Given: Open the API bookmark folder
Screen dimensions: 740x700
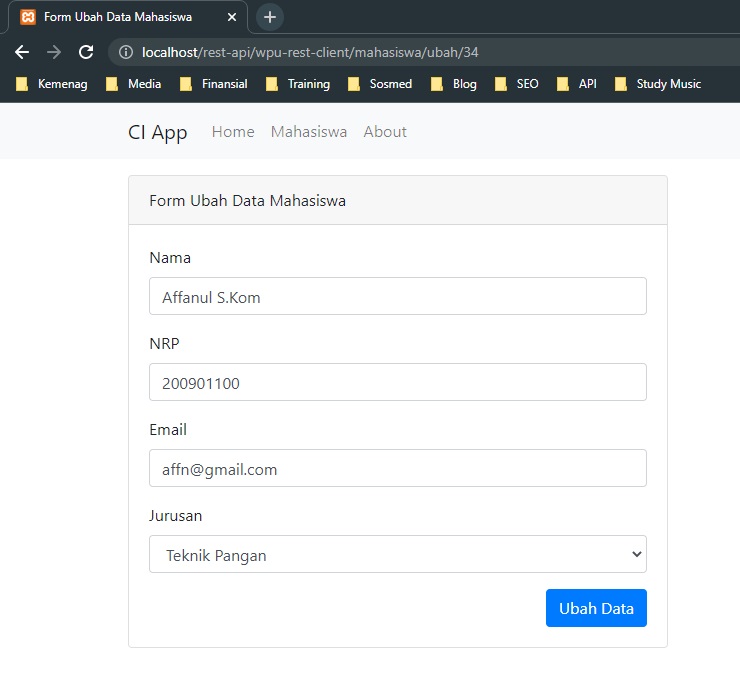Looking at the screenshot, I should (576, 84).
